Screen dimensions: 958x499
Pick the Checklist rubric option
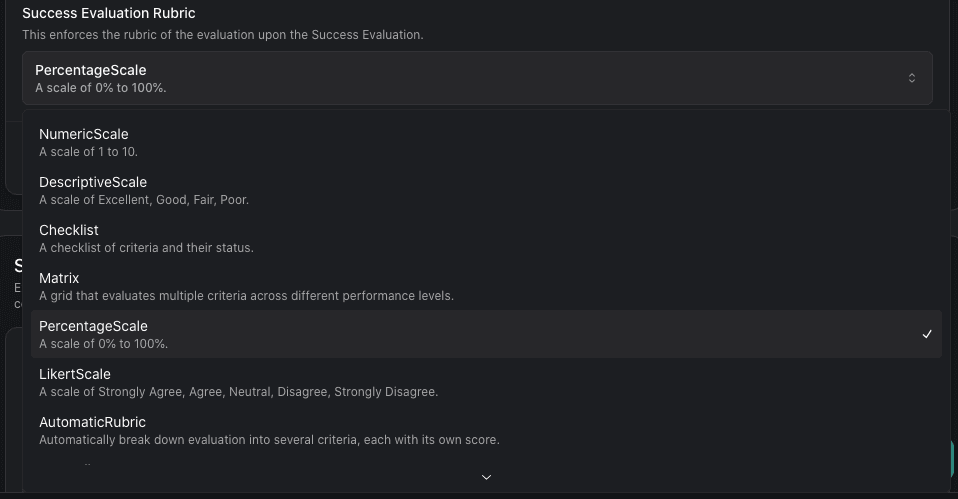tap(486, 238)
